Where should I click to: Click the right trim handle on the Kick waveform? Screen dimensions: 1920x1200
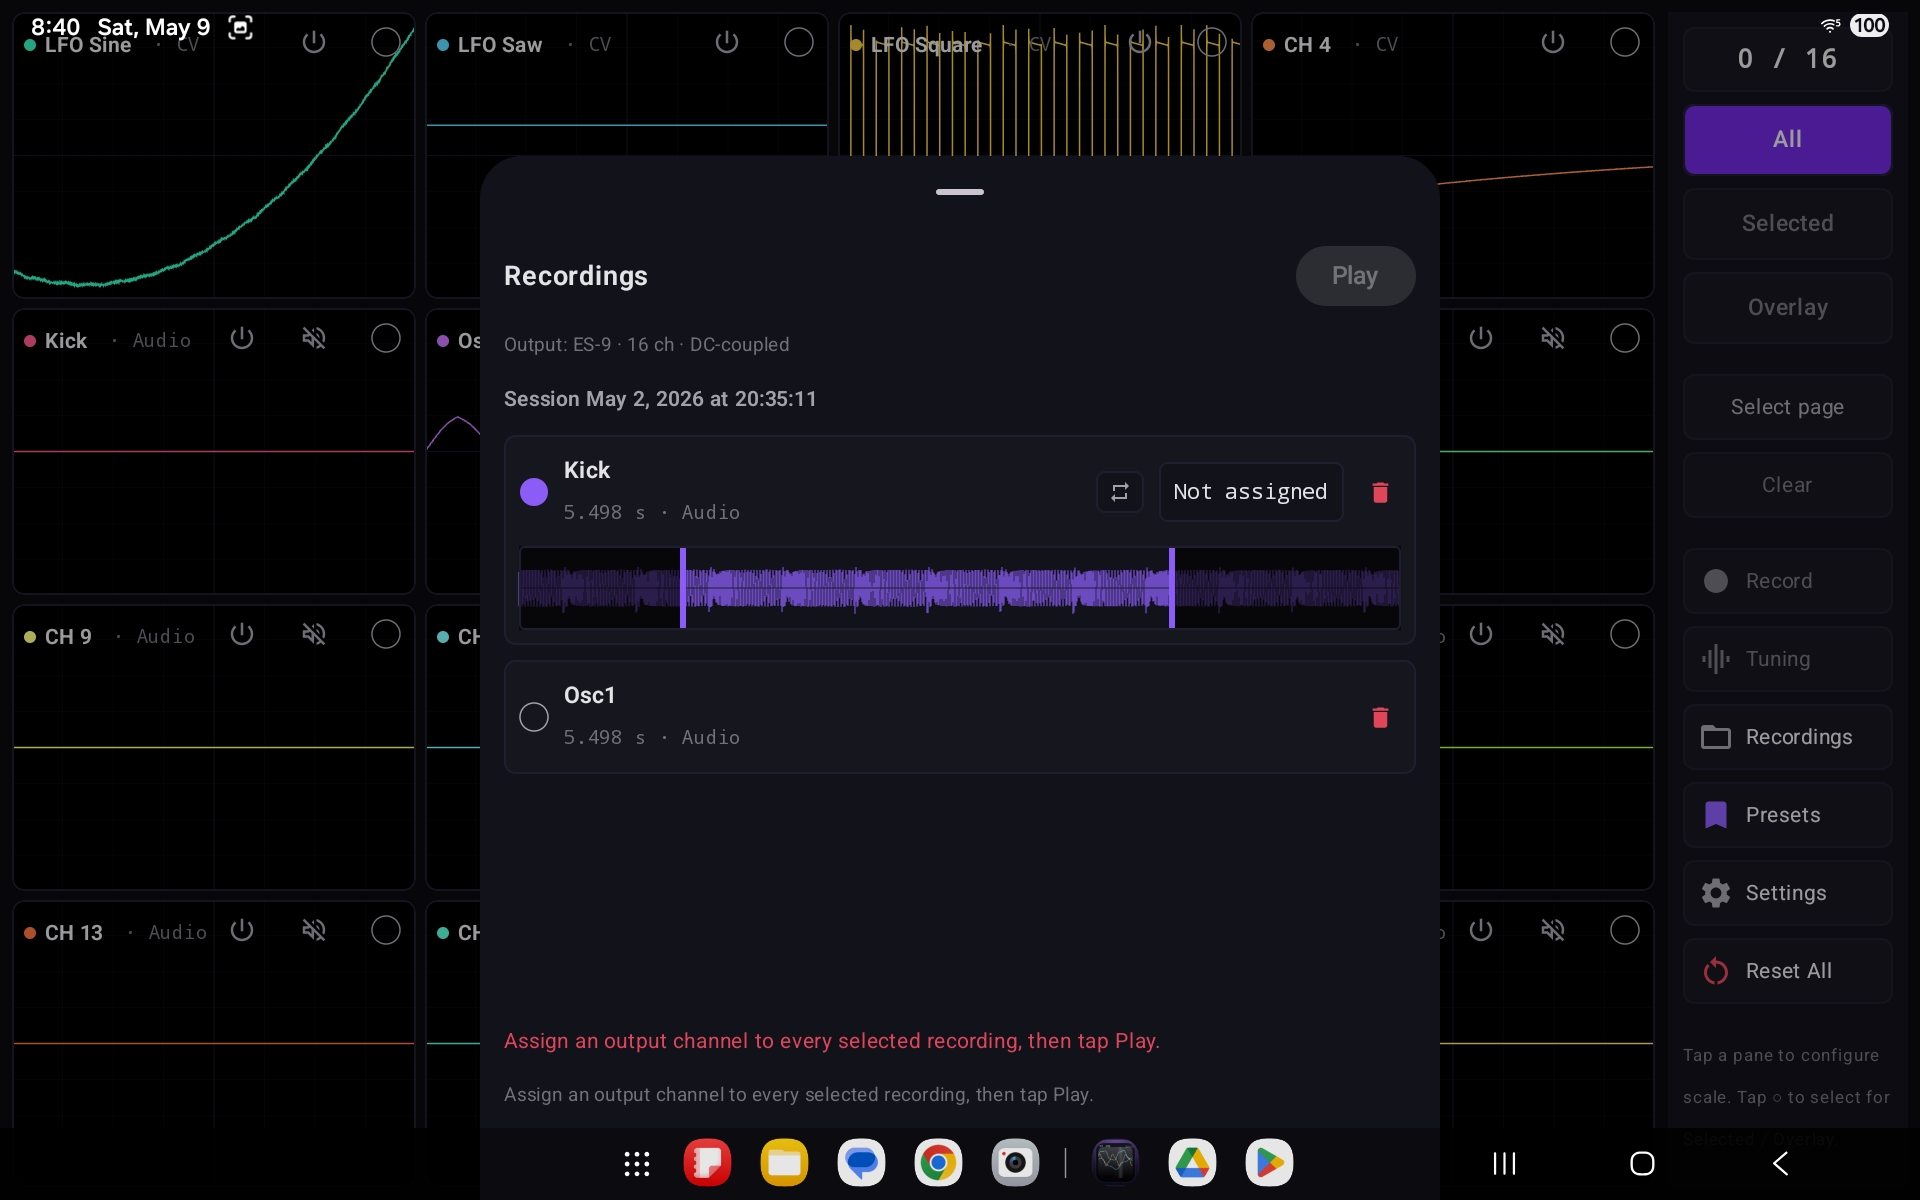coord(1172,588)
